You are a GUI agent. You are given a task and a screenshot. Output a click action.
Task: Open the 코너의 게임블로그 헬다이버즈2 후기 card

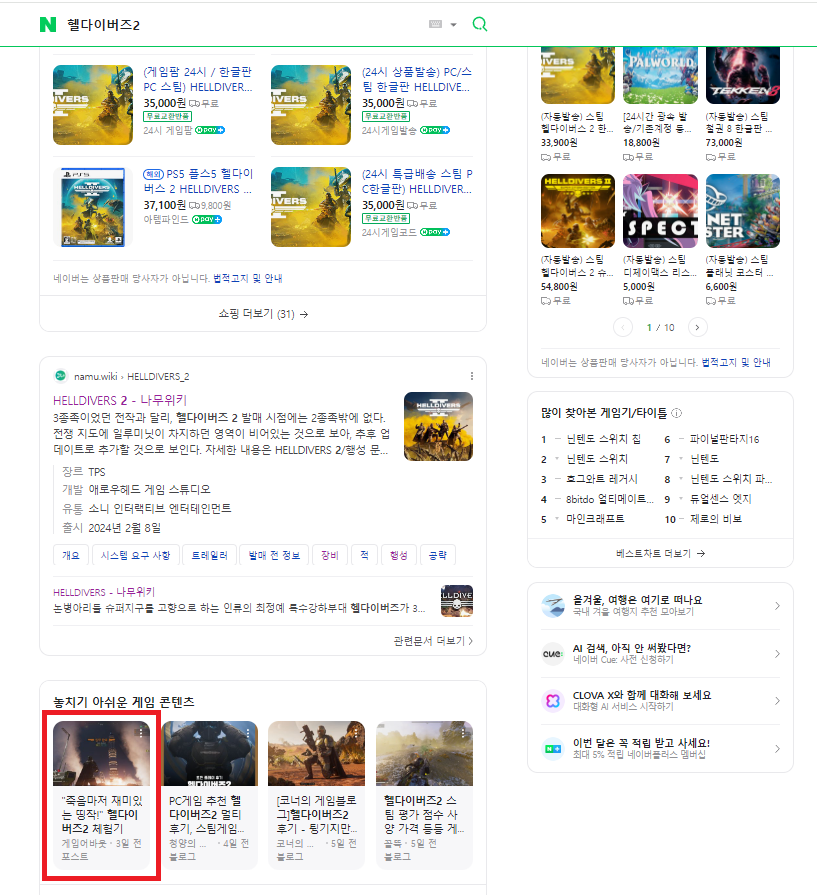coord(316,795)
